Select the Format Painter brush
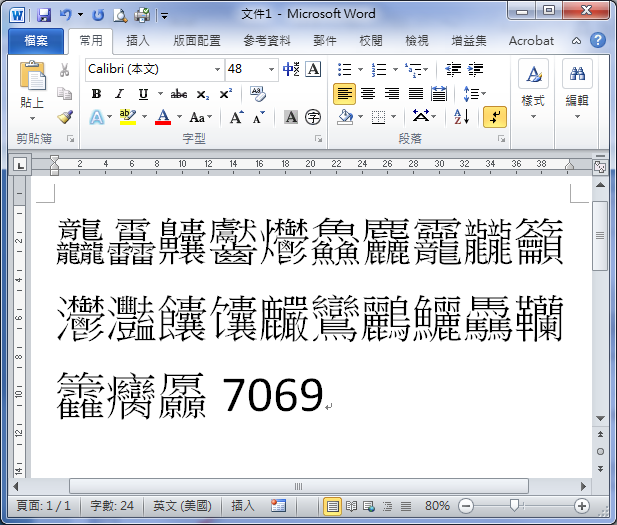Viewport: 617px width, 525px height. 65,117
